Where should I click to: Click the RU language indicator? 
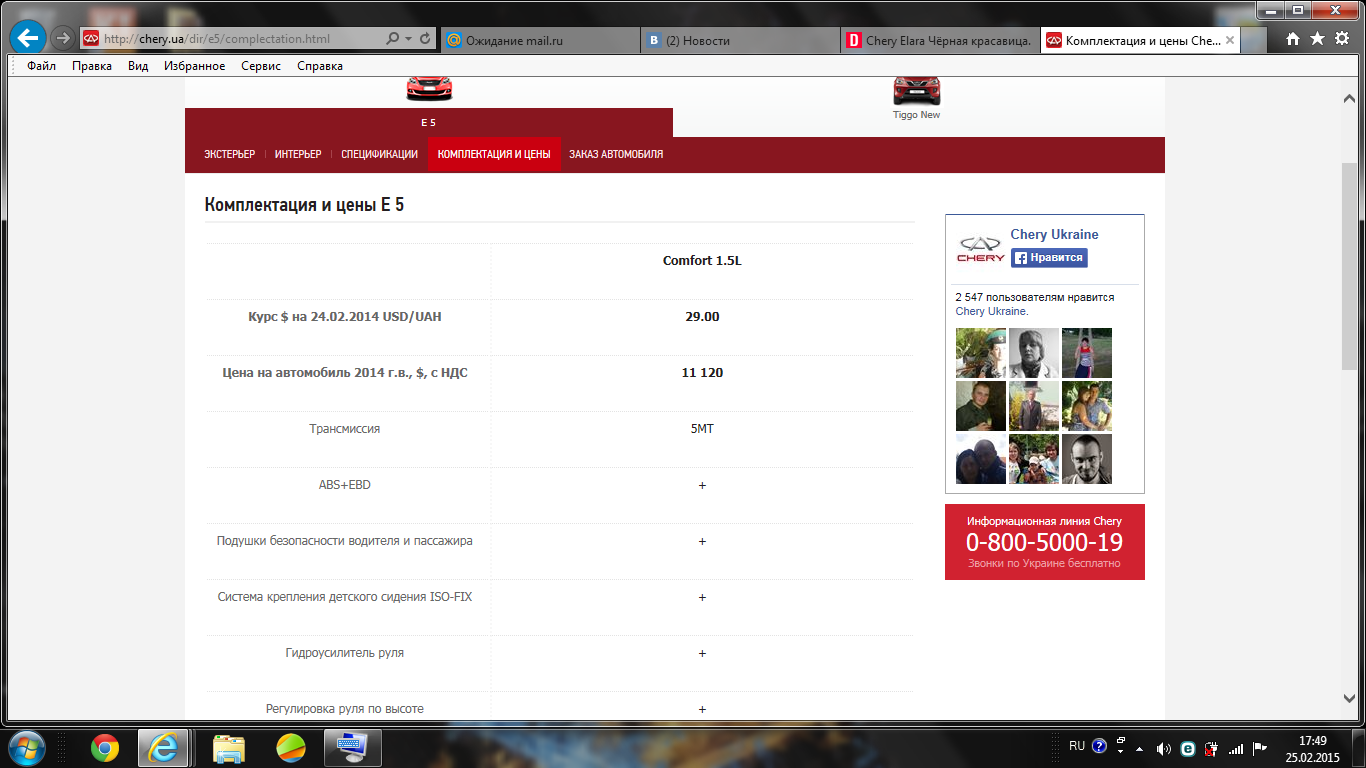click(1076, 746)
